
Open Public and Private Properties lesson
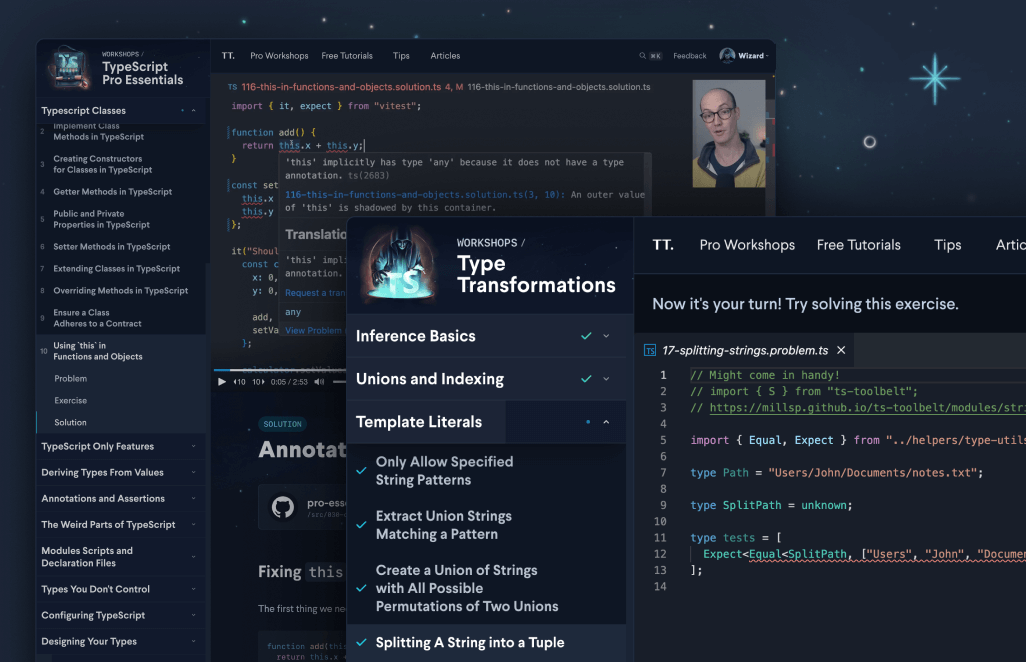pos(101,219)
